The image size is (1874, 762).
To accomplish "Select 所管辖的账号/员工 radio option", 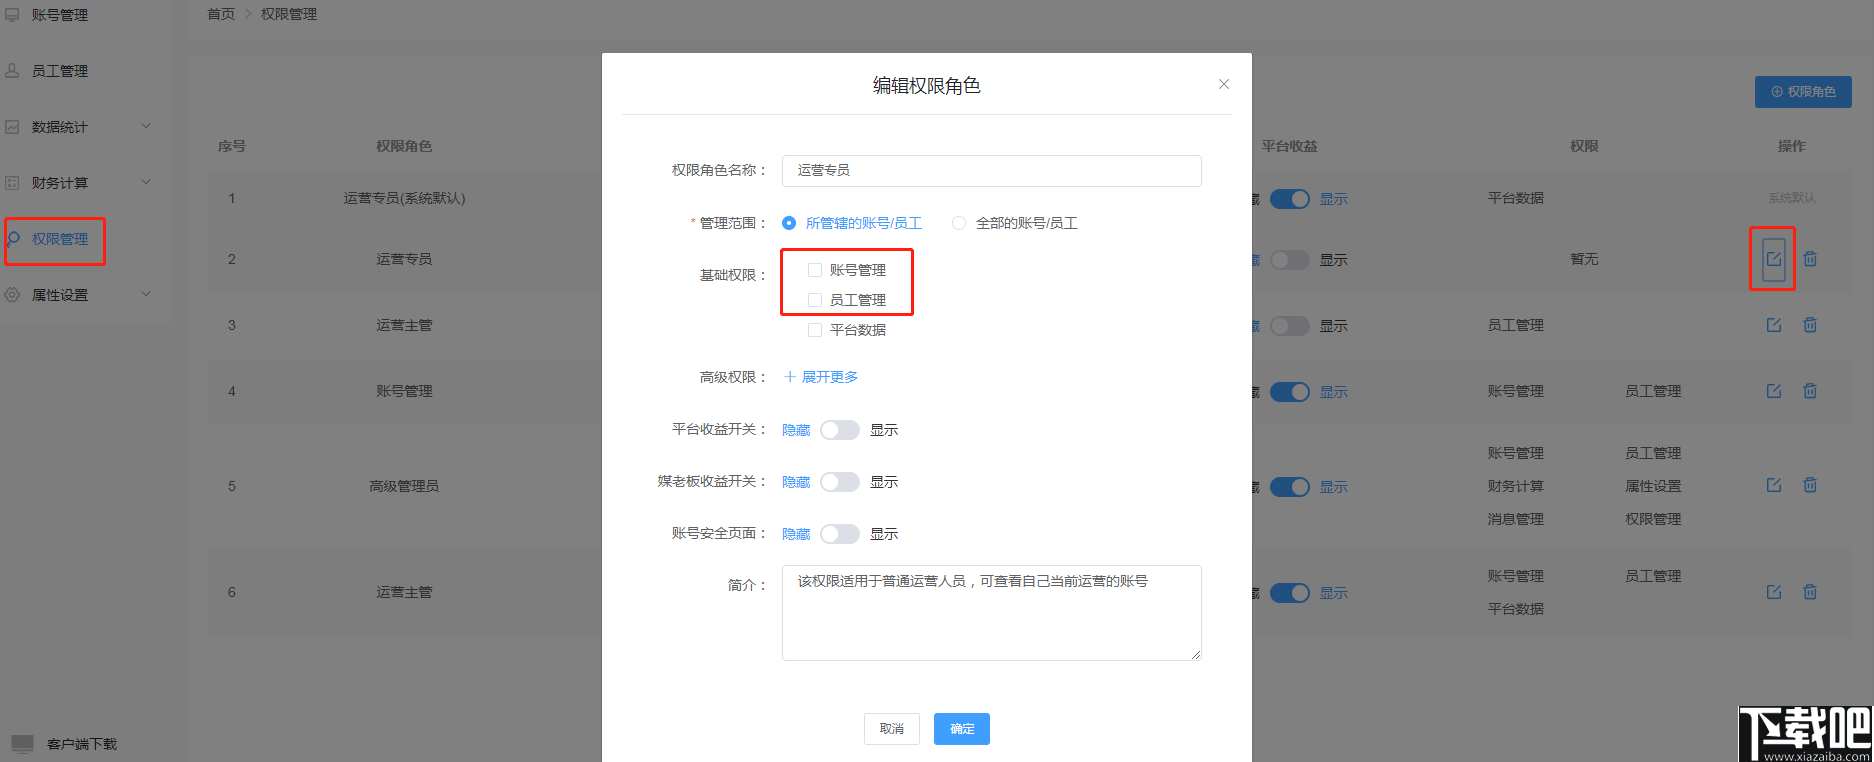I will click(789, 223).
